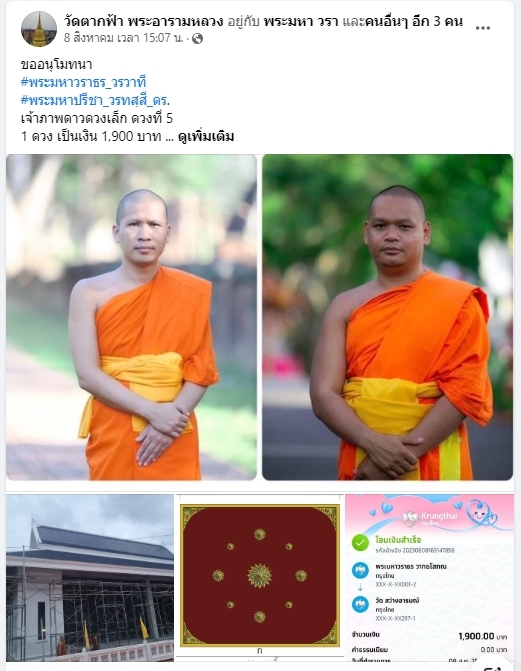The image size is (521, 671).
Task: Click the public globe audience icon
Action: coord(197,39)
